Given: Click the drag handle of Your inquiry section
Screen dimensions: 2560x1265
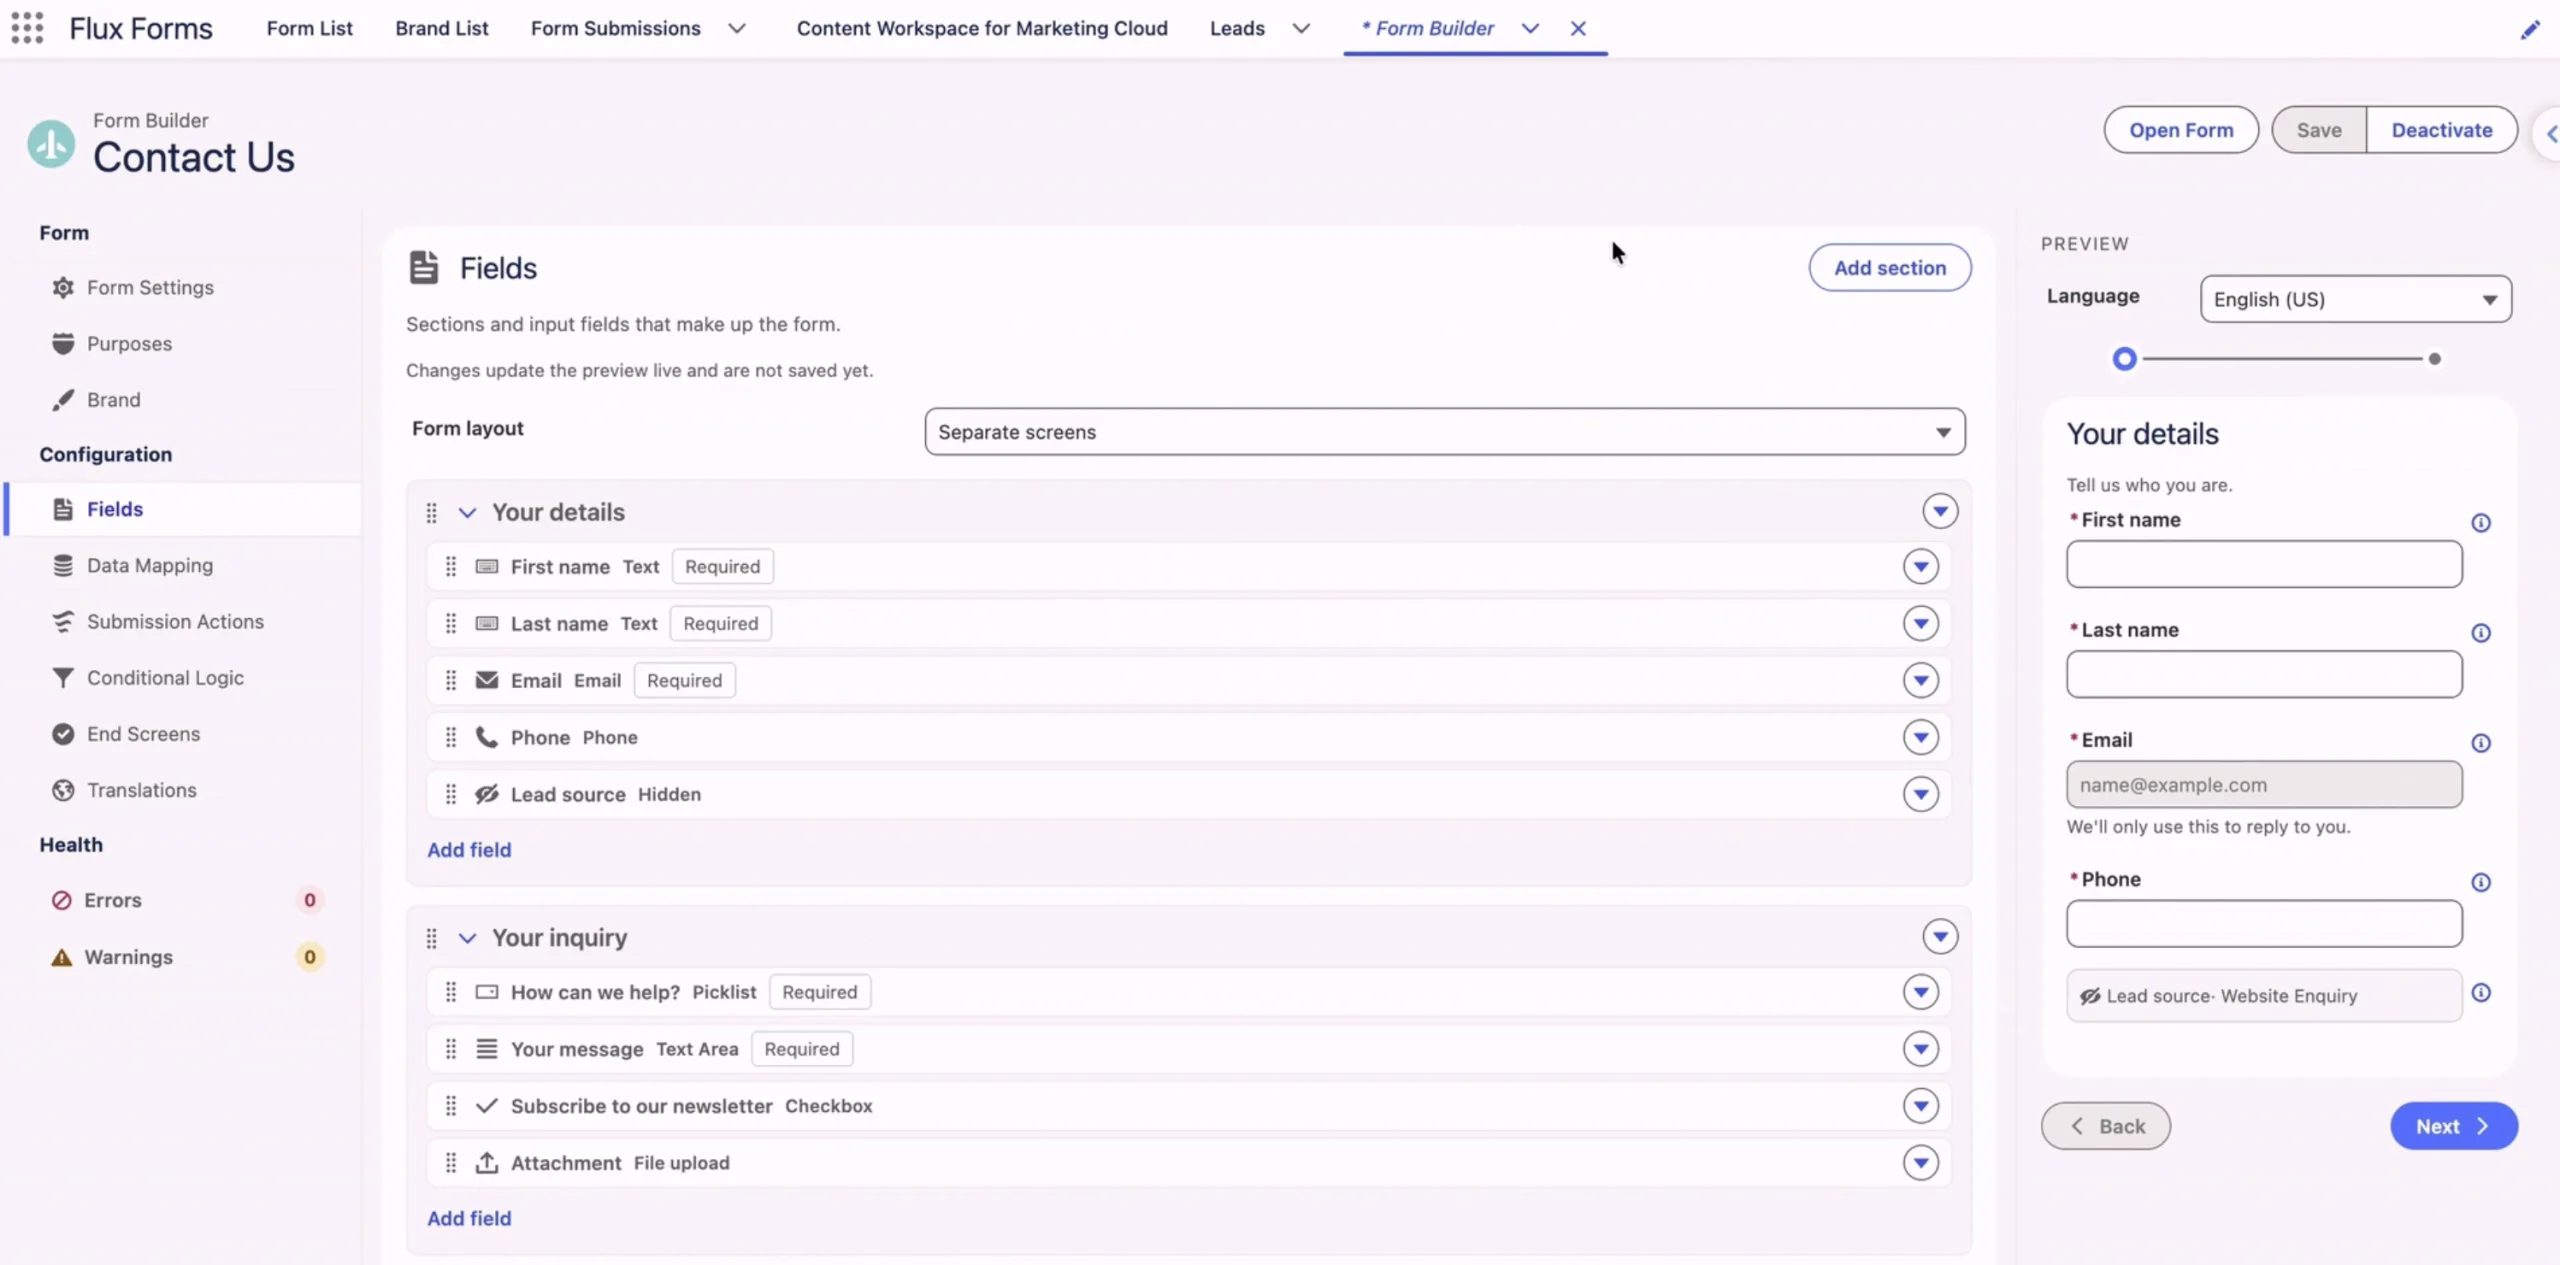Looking at the screenshot, I should [x=431, y=938].
